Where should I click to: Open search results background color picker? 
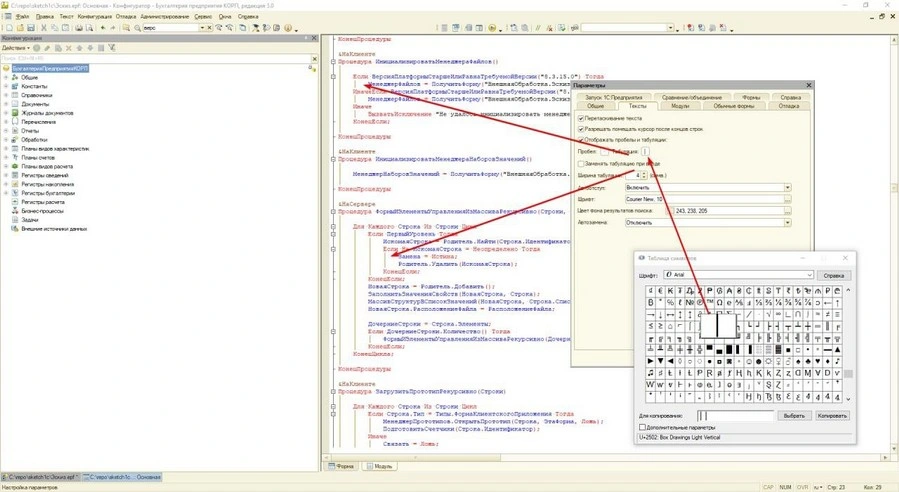[x=787, y=211]
